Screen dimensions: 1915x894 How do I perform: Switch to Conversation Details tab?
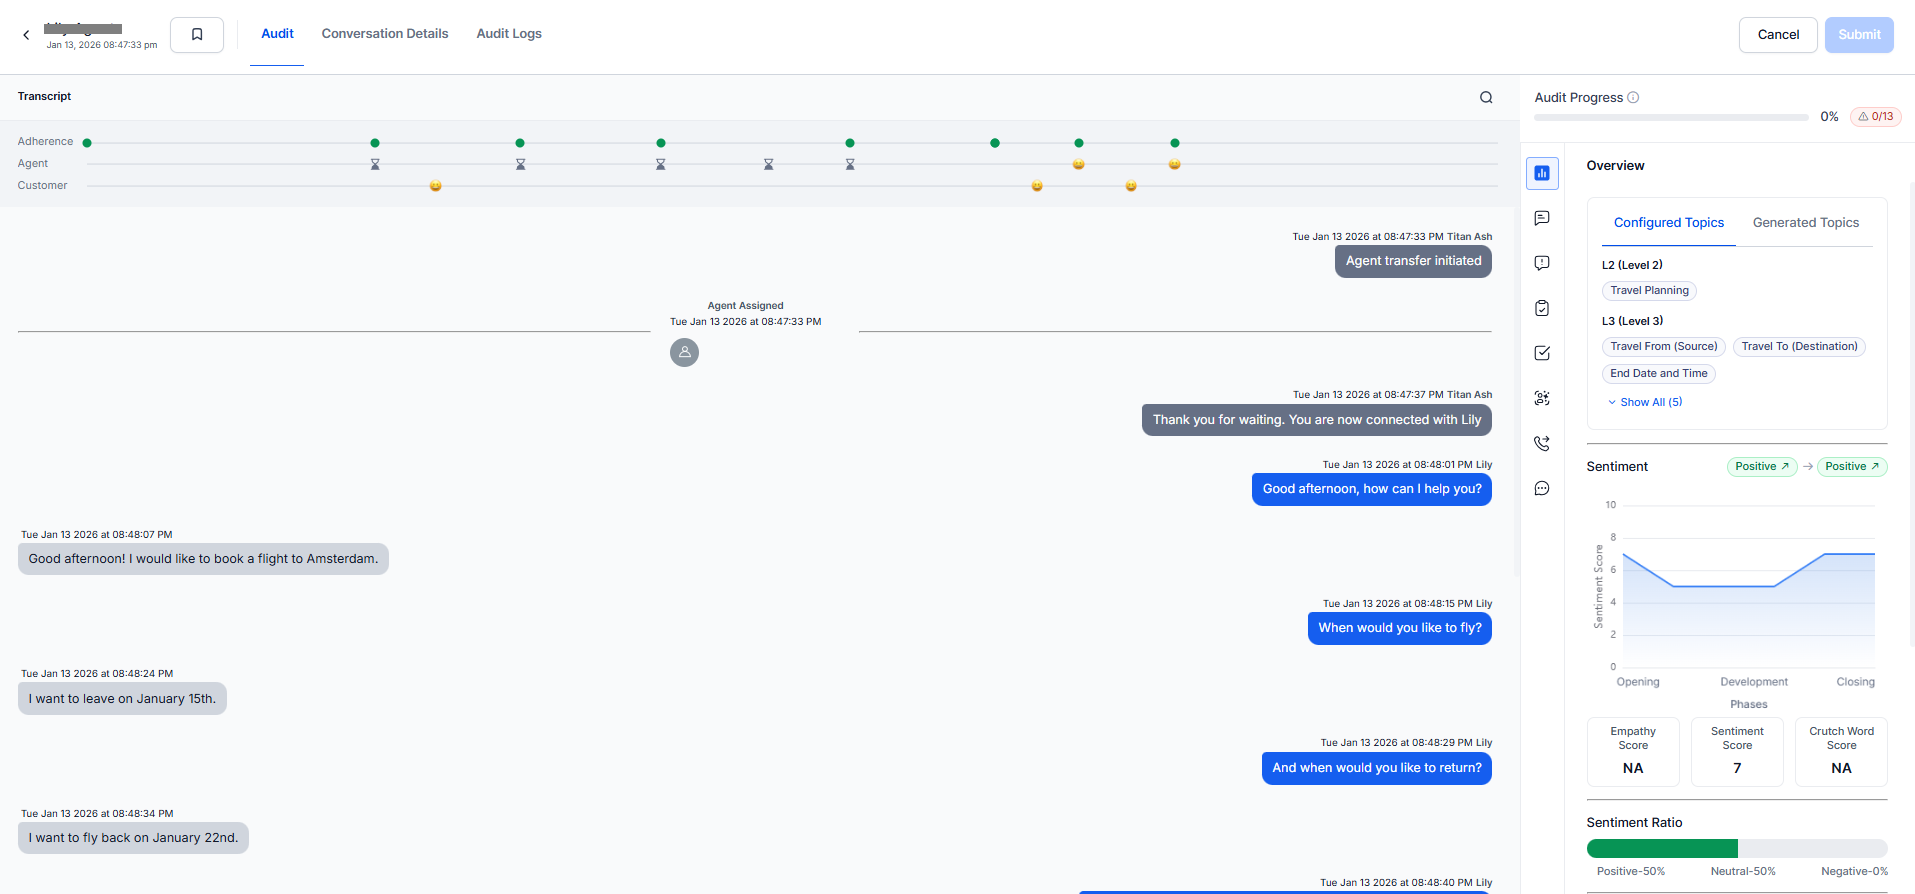click(384, 34)
